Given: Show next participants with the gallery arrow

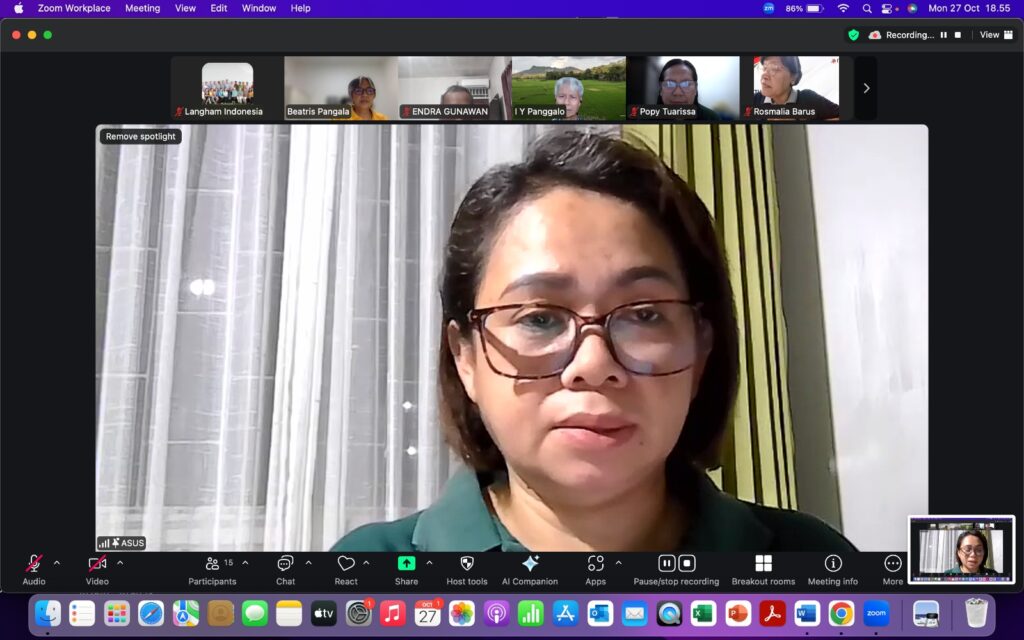Looking at the screenshot, I should pos(866,88).
